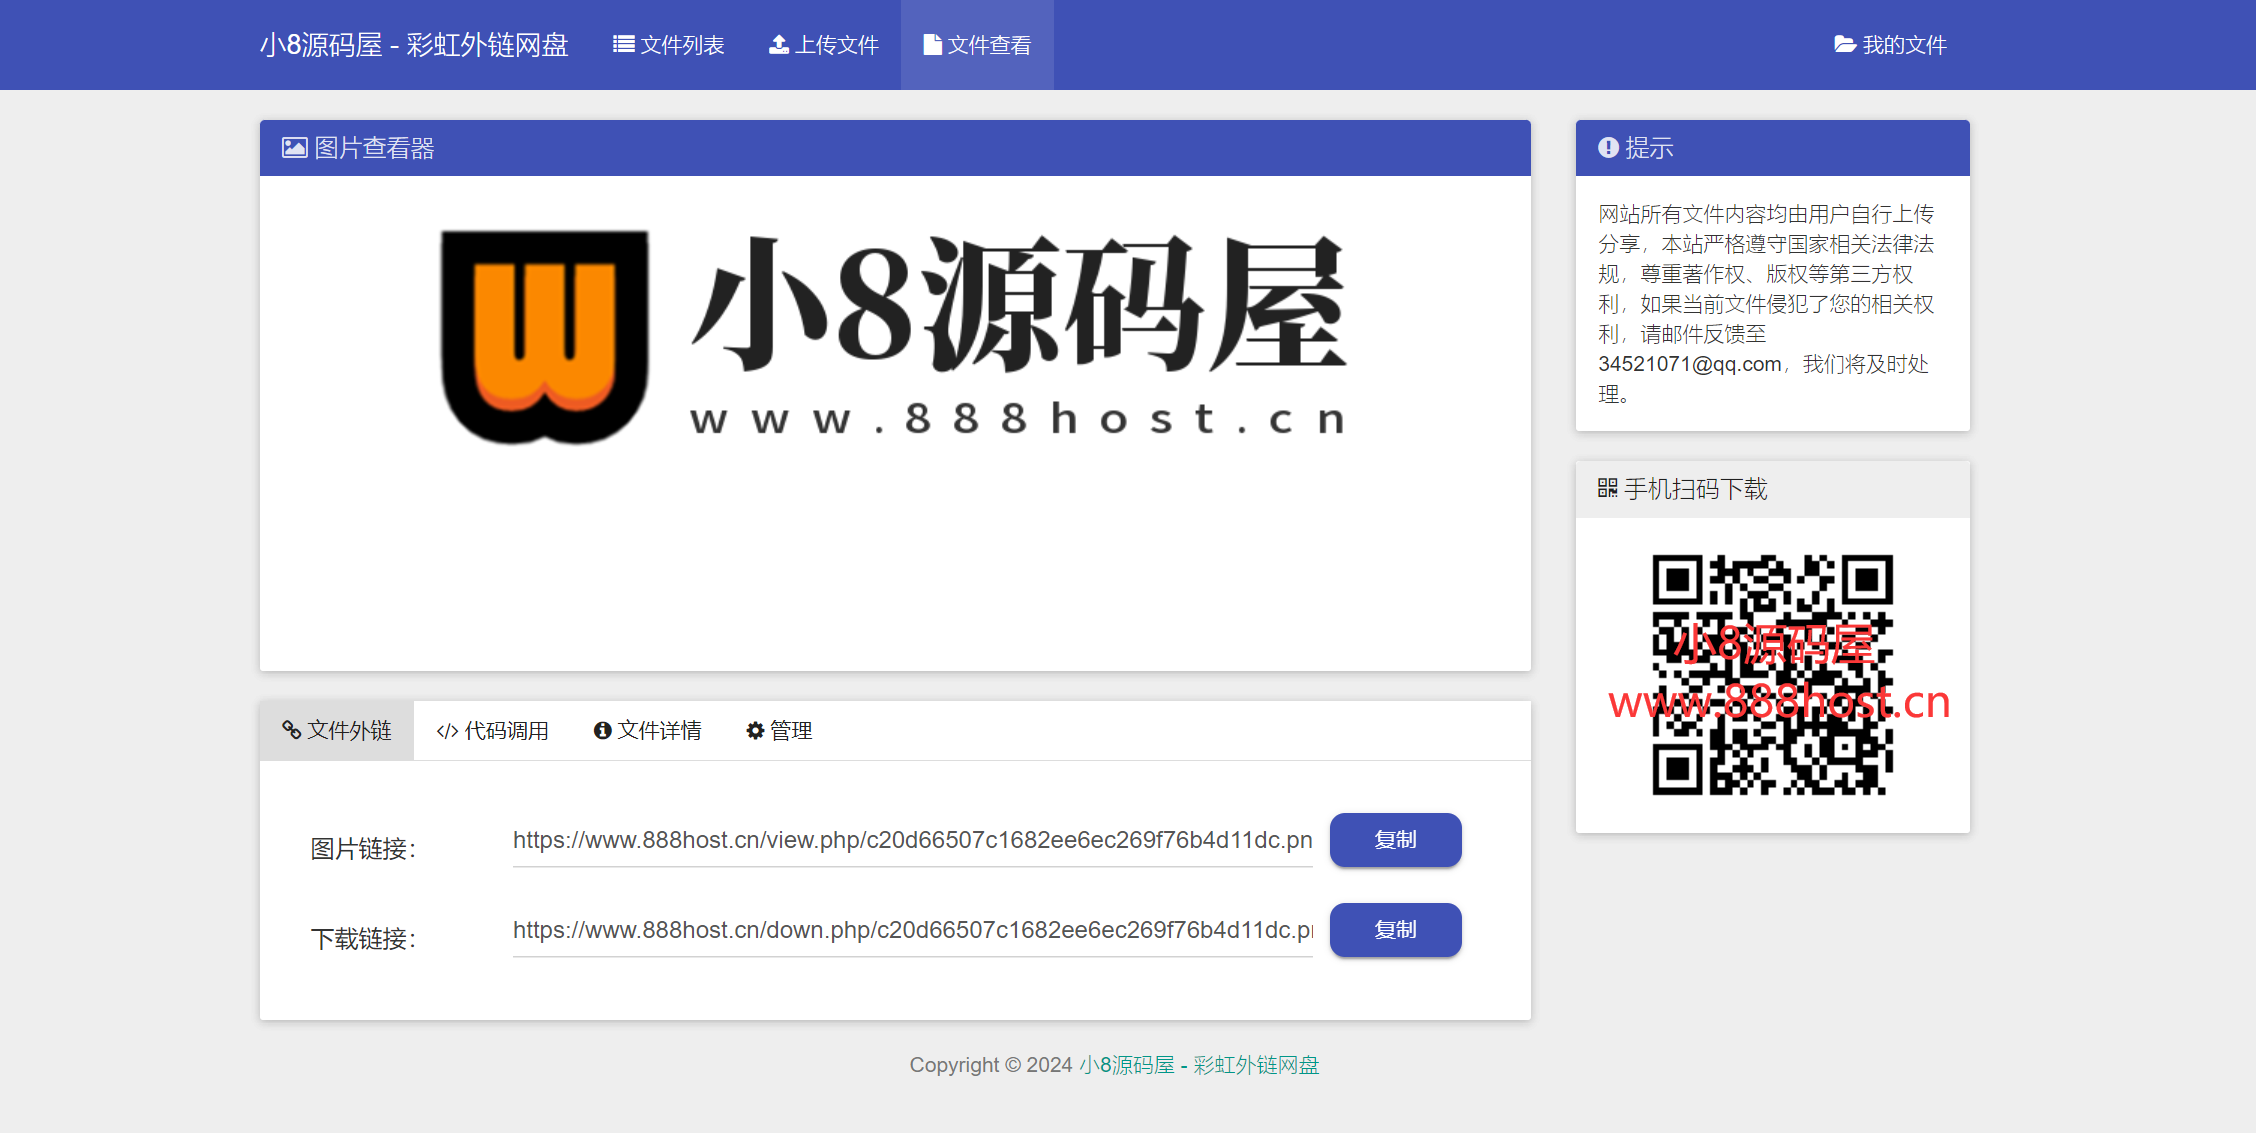
Task: Click the Copyright © 2024 footer text
Action: (x=991, y=1065)
